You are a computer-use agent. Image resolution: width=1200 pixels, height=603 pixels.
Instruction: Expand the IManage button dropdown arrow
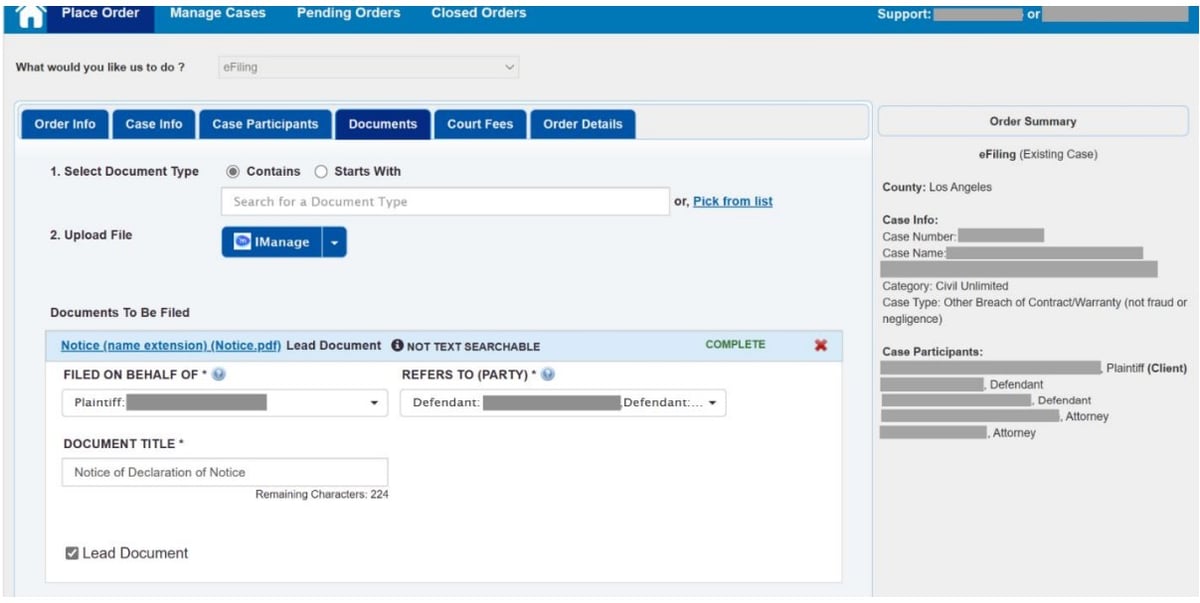pyautogui.click(x=332, y=241)
